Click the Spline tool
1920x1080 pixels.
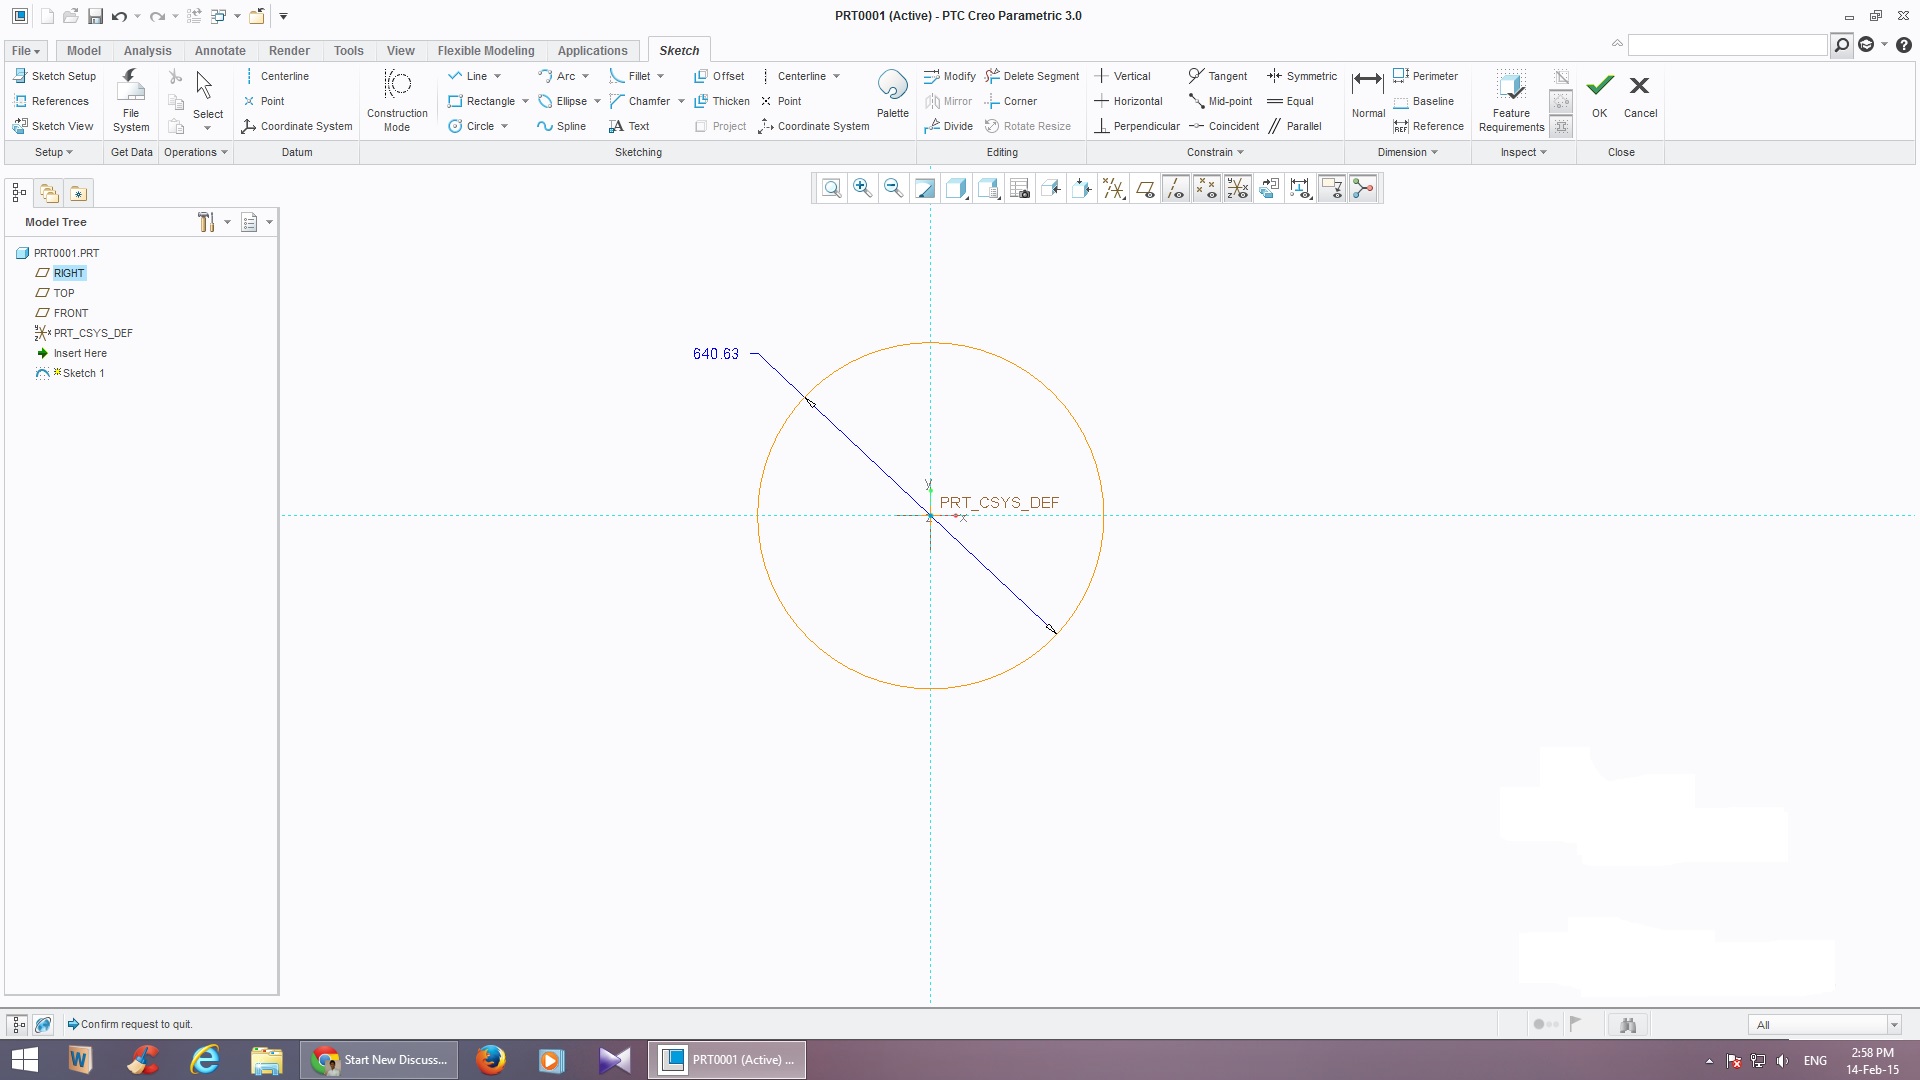pos(561,126)
